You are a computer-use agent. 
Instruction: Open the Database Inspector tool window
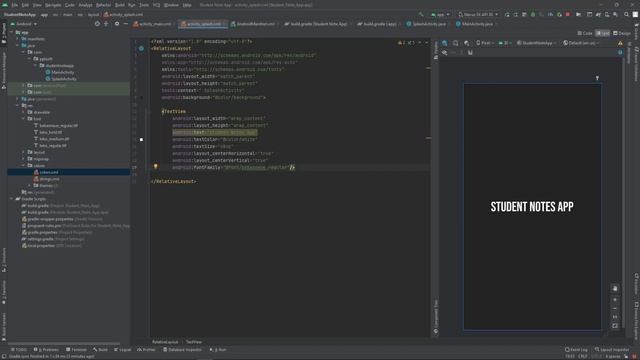coord(182,350)
